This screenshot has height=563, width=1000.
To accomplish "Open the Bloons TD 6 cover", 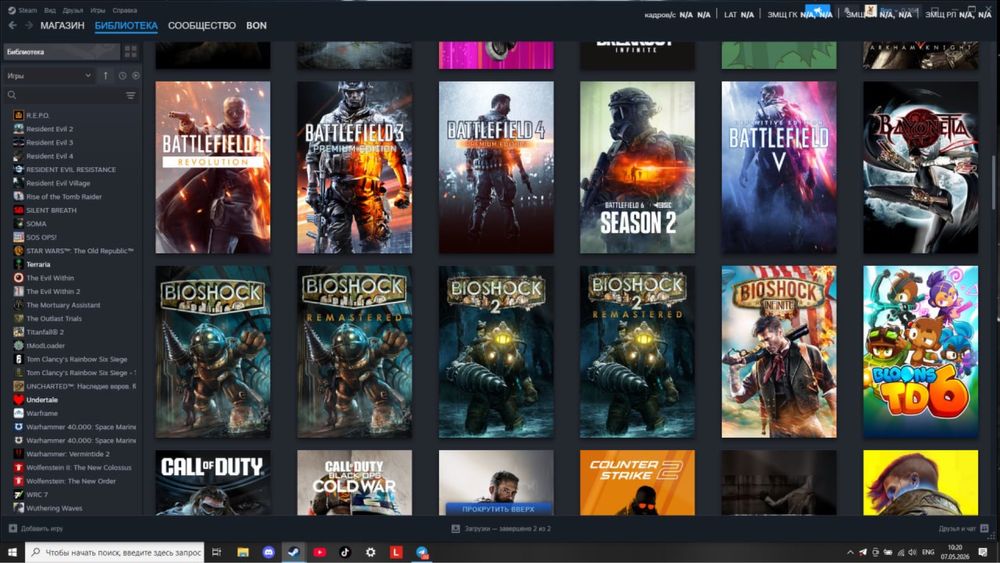I will (x=920, y=352).
